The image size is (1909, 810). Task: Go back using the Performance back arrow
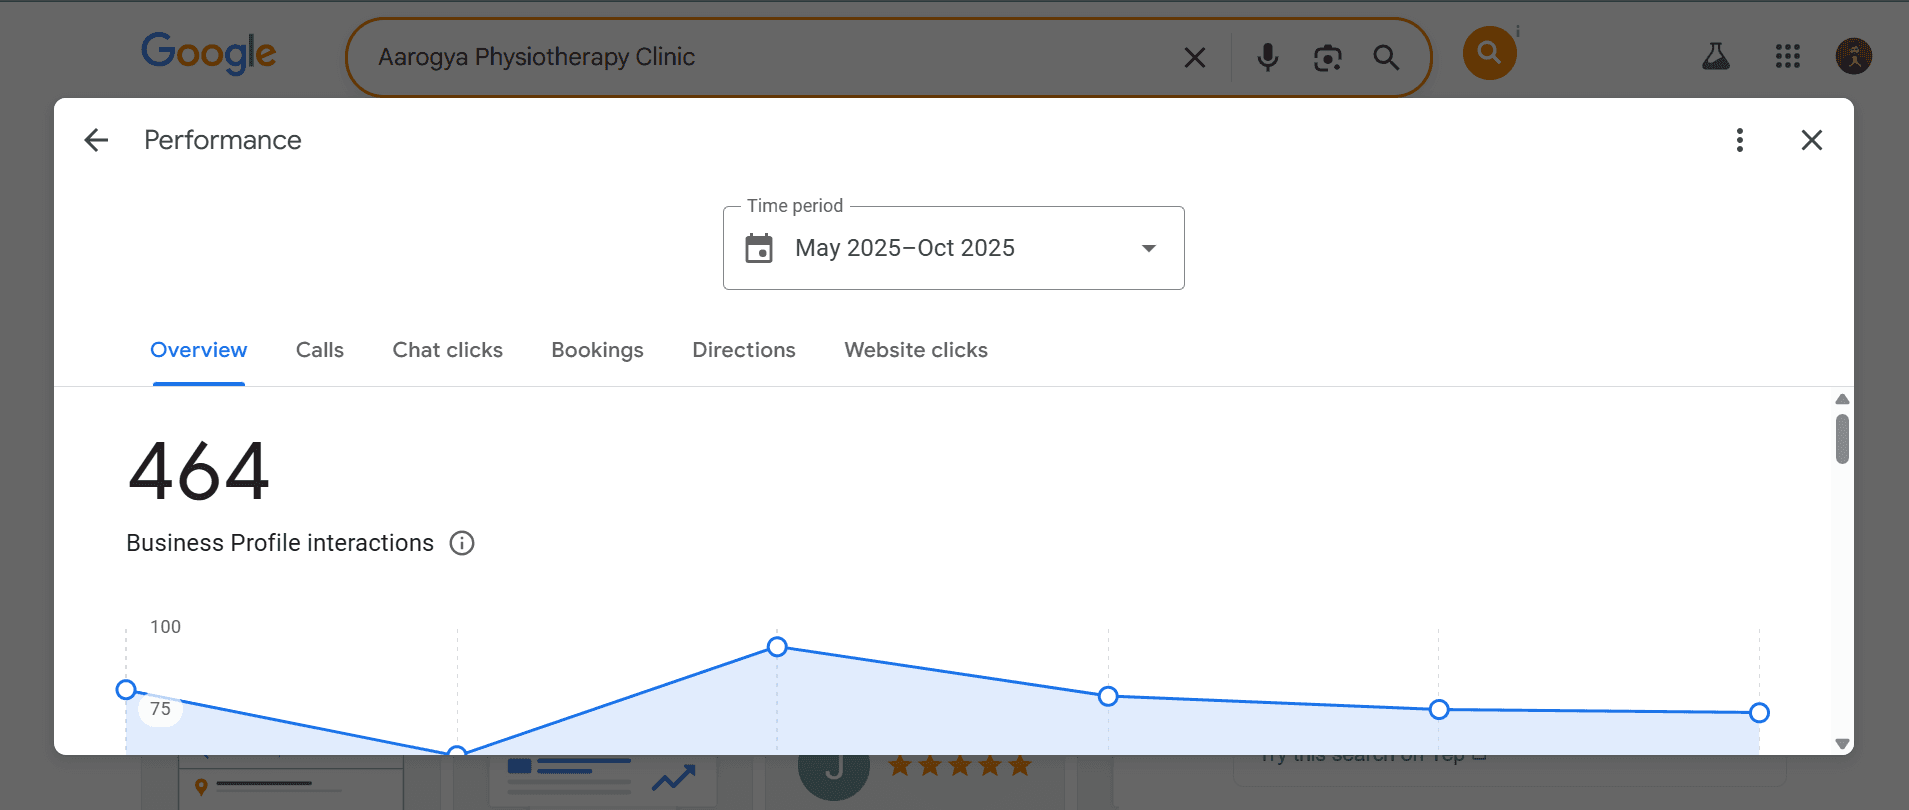[96, 140]
